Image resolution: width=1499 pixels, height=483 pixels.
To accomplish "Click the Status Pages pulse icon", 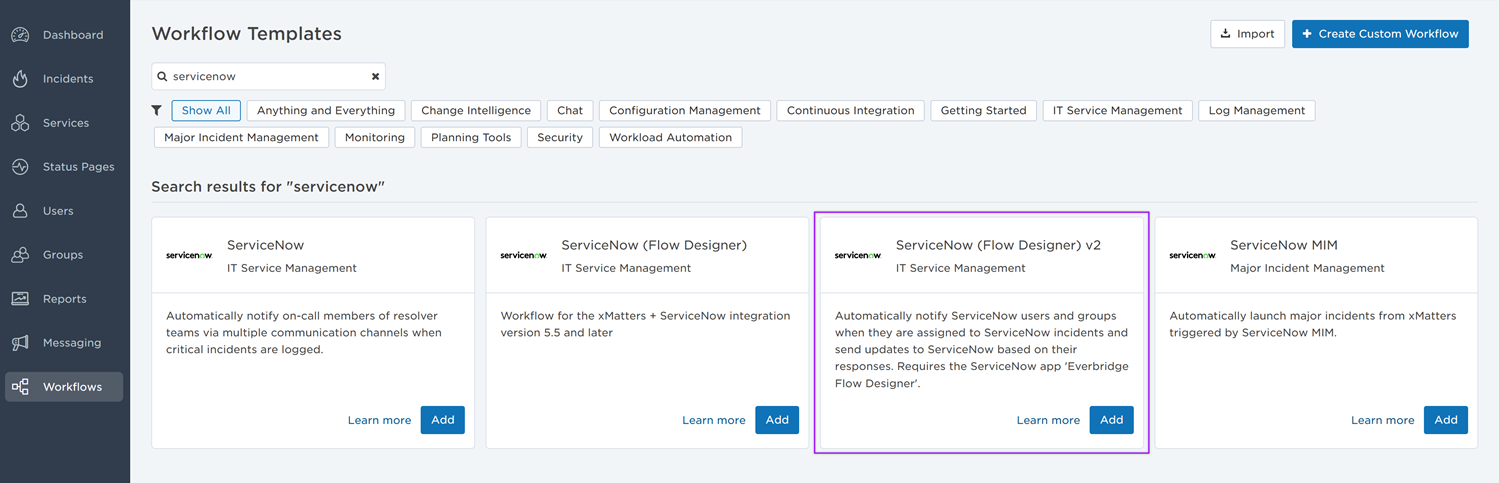I will tap(20, 167).
